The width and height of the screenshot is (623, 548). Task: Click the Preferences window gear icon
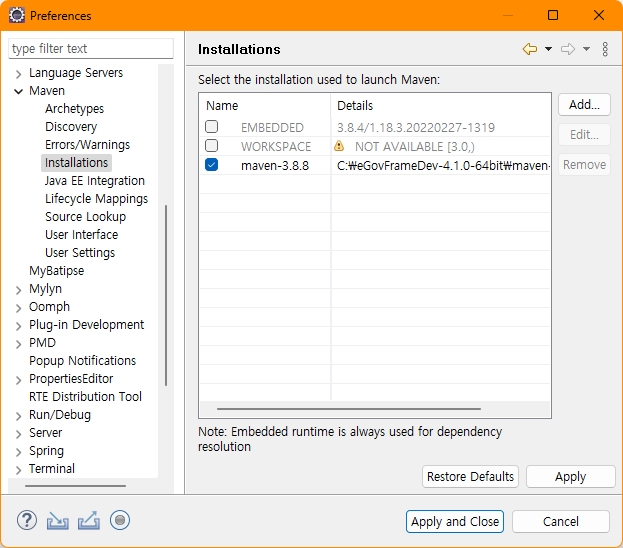(16, 15)
